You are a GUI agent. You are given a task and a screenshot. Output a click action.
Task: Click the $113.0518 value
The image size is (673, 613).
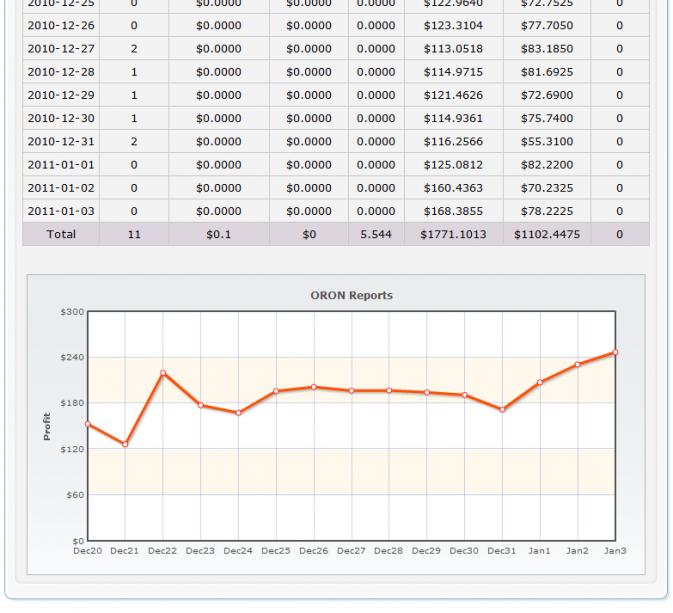453,49
